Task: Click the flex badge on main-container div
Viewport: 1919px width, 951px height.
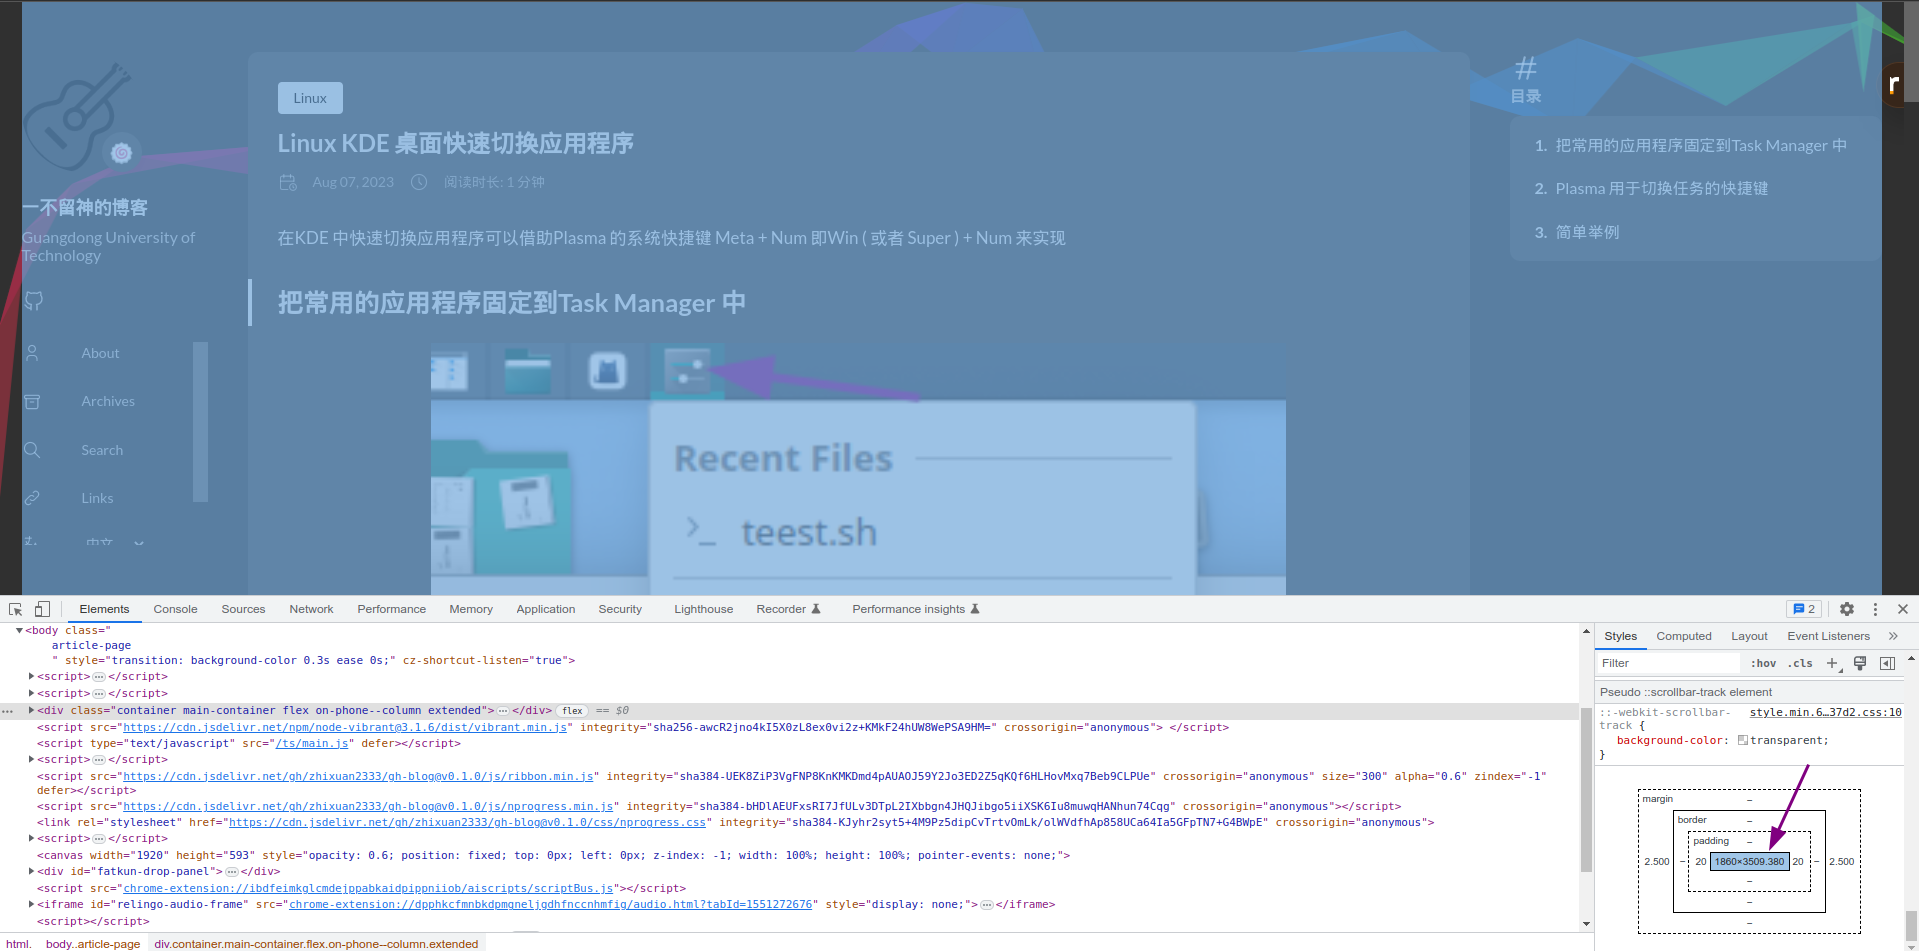Action: coord(572,711)
